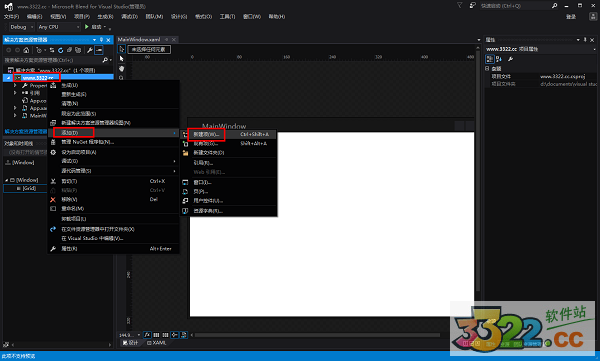Switch to the 设计 design view tab
Screen dimensions: 600x361
[x=130, y=343]
